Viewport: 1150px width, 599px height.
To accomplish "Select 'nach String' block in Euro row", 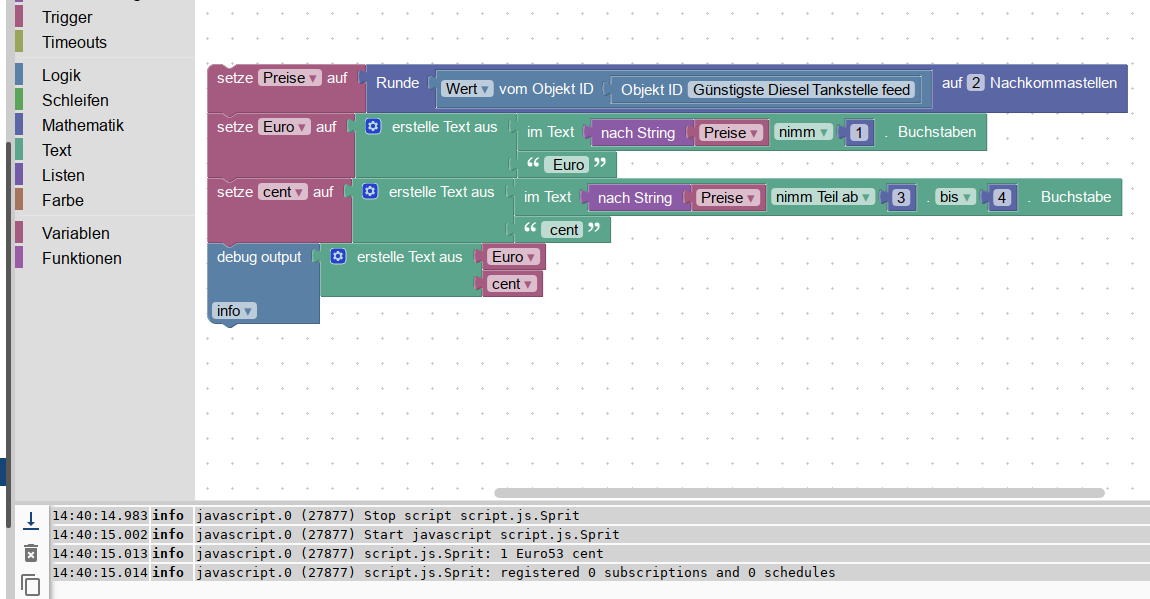I will coord(637,133).
